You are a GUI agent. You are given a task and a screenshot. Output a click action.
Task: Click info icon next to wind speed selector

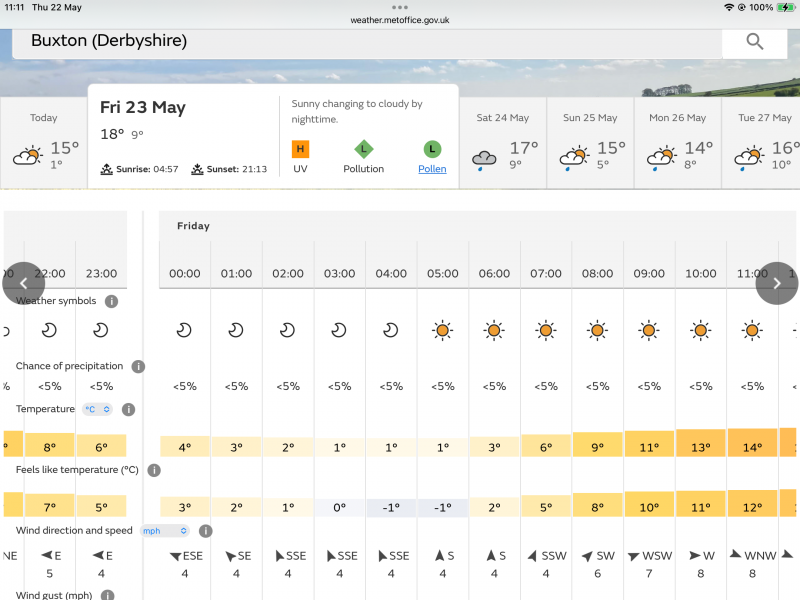tap(205, 531)
